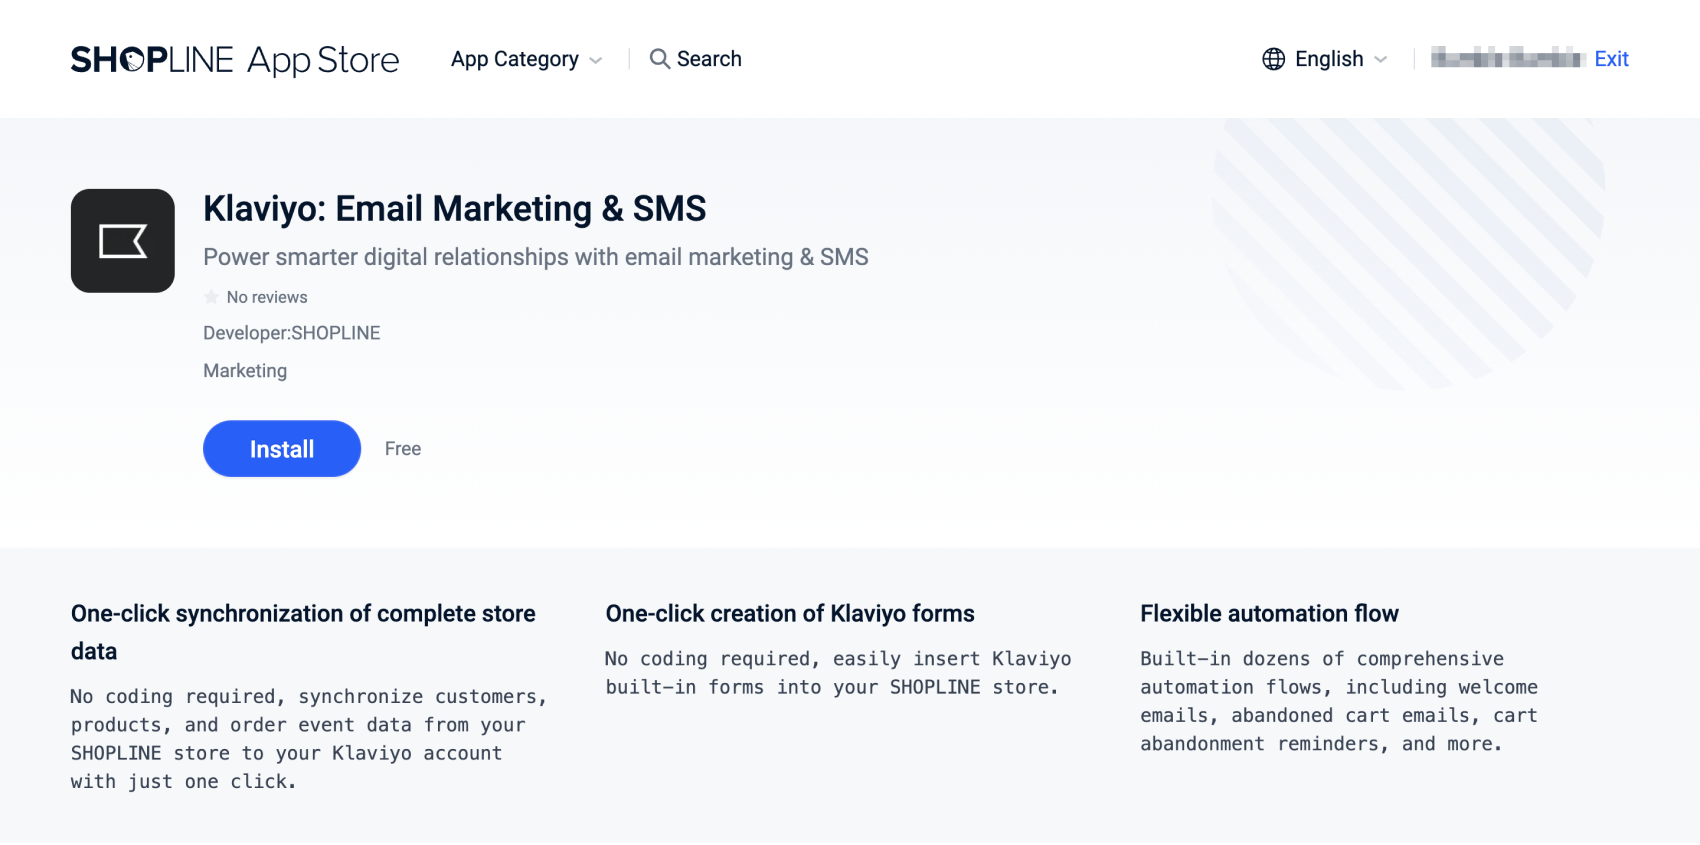Click the One-click creation of Klaviyo forms heading

[790, 614]
